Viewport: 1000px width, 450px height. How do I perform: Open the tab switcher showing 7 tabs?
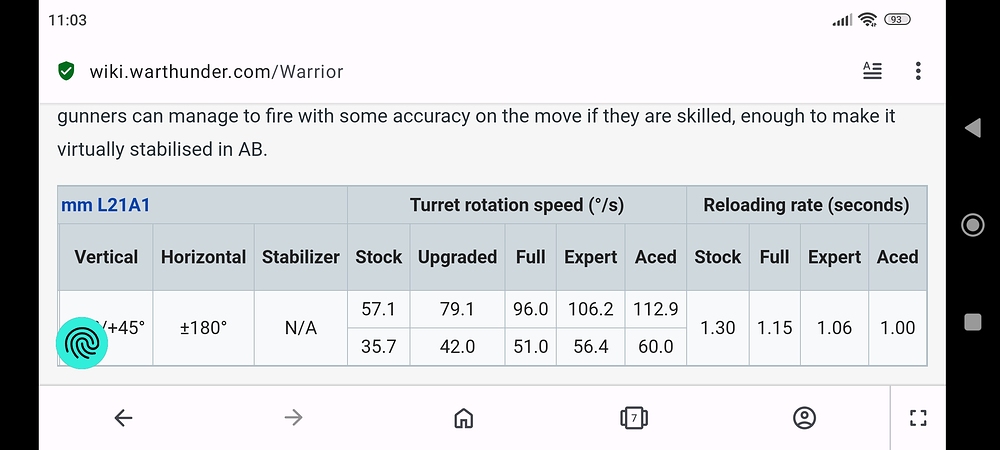point(634,418)
